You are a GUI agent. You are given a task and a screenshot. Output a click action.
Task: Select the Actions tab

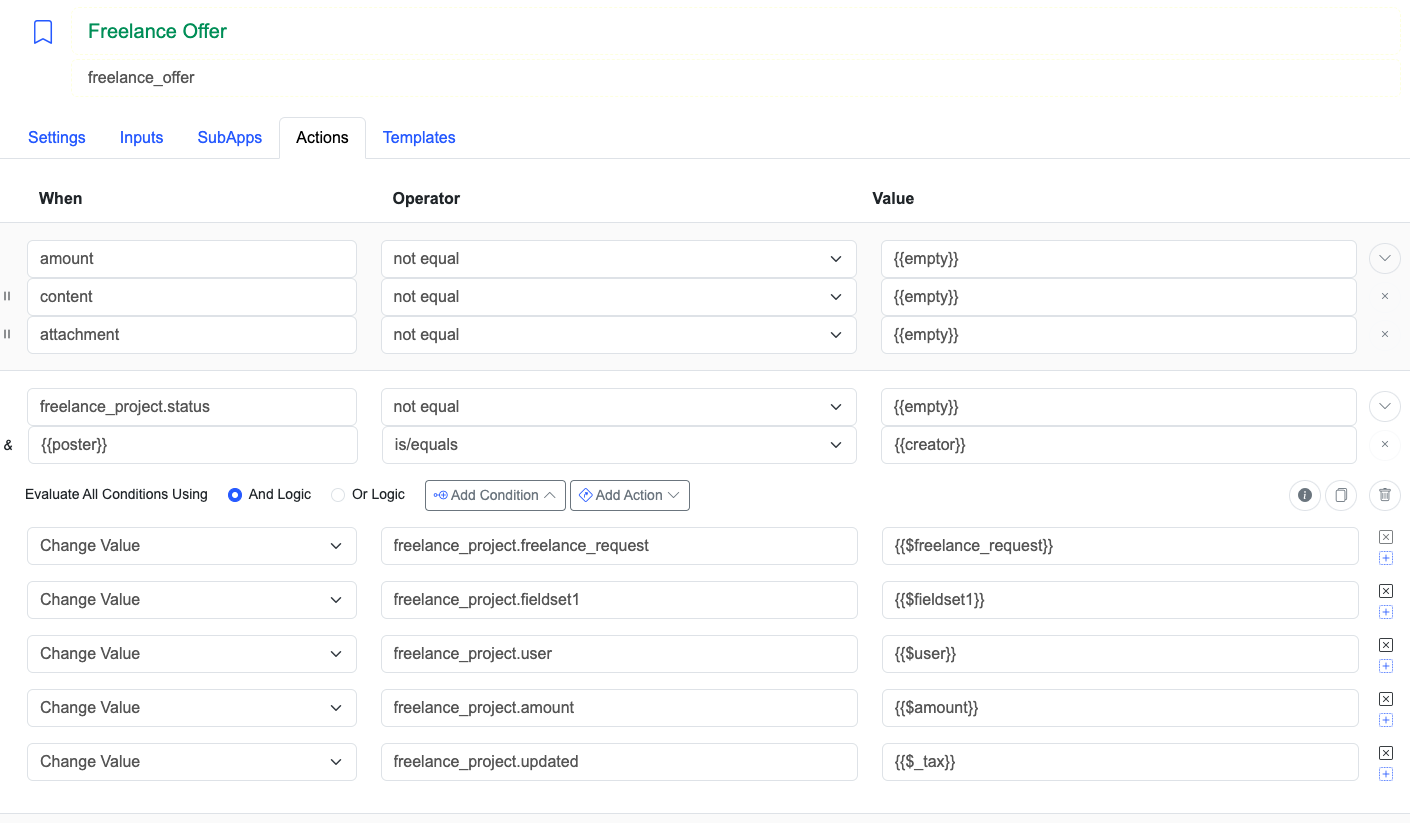(x=322, y=138)
